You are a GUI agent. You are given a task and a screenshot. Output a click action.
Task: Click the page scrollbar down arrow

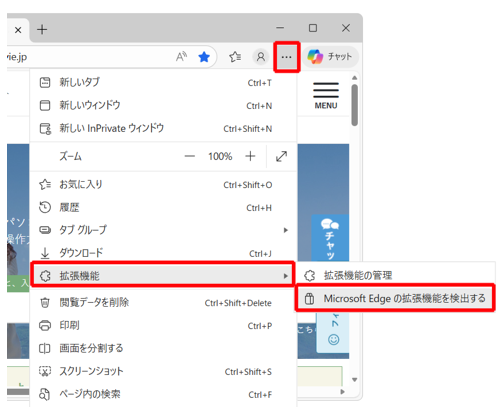coord(354,380)
